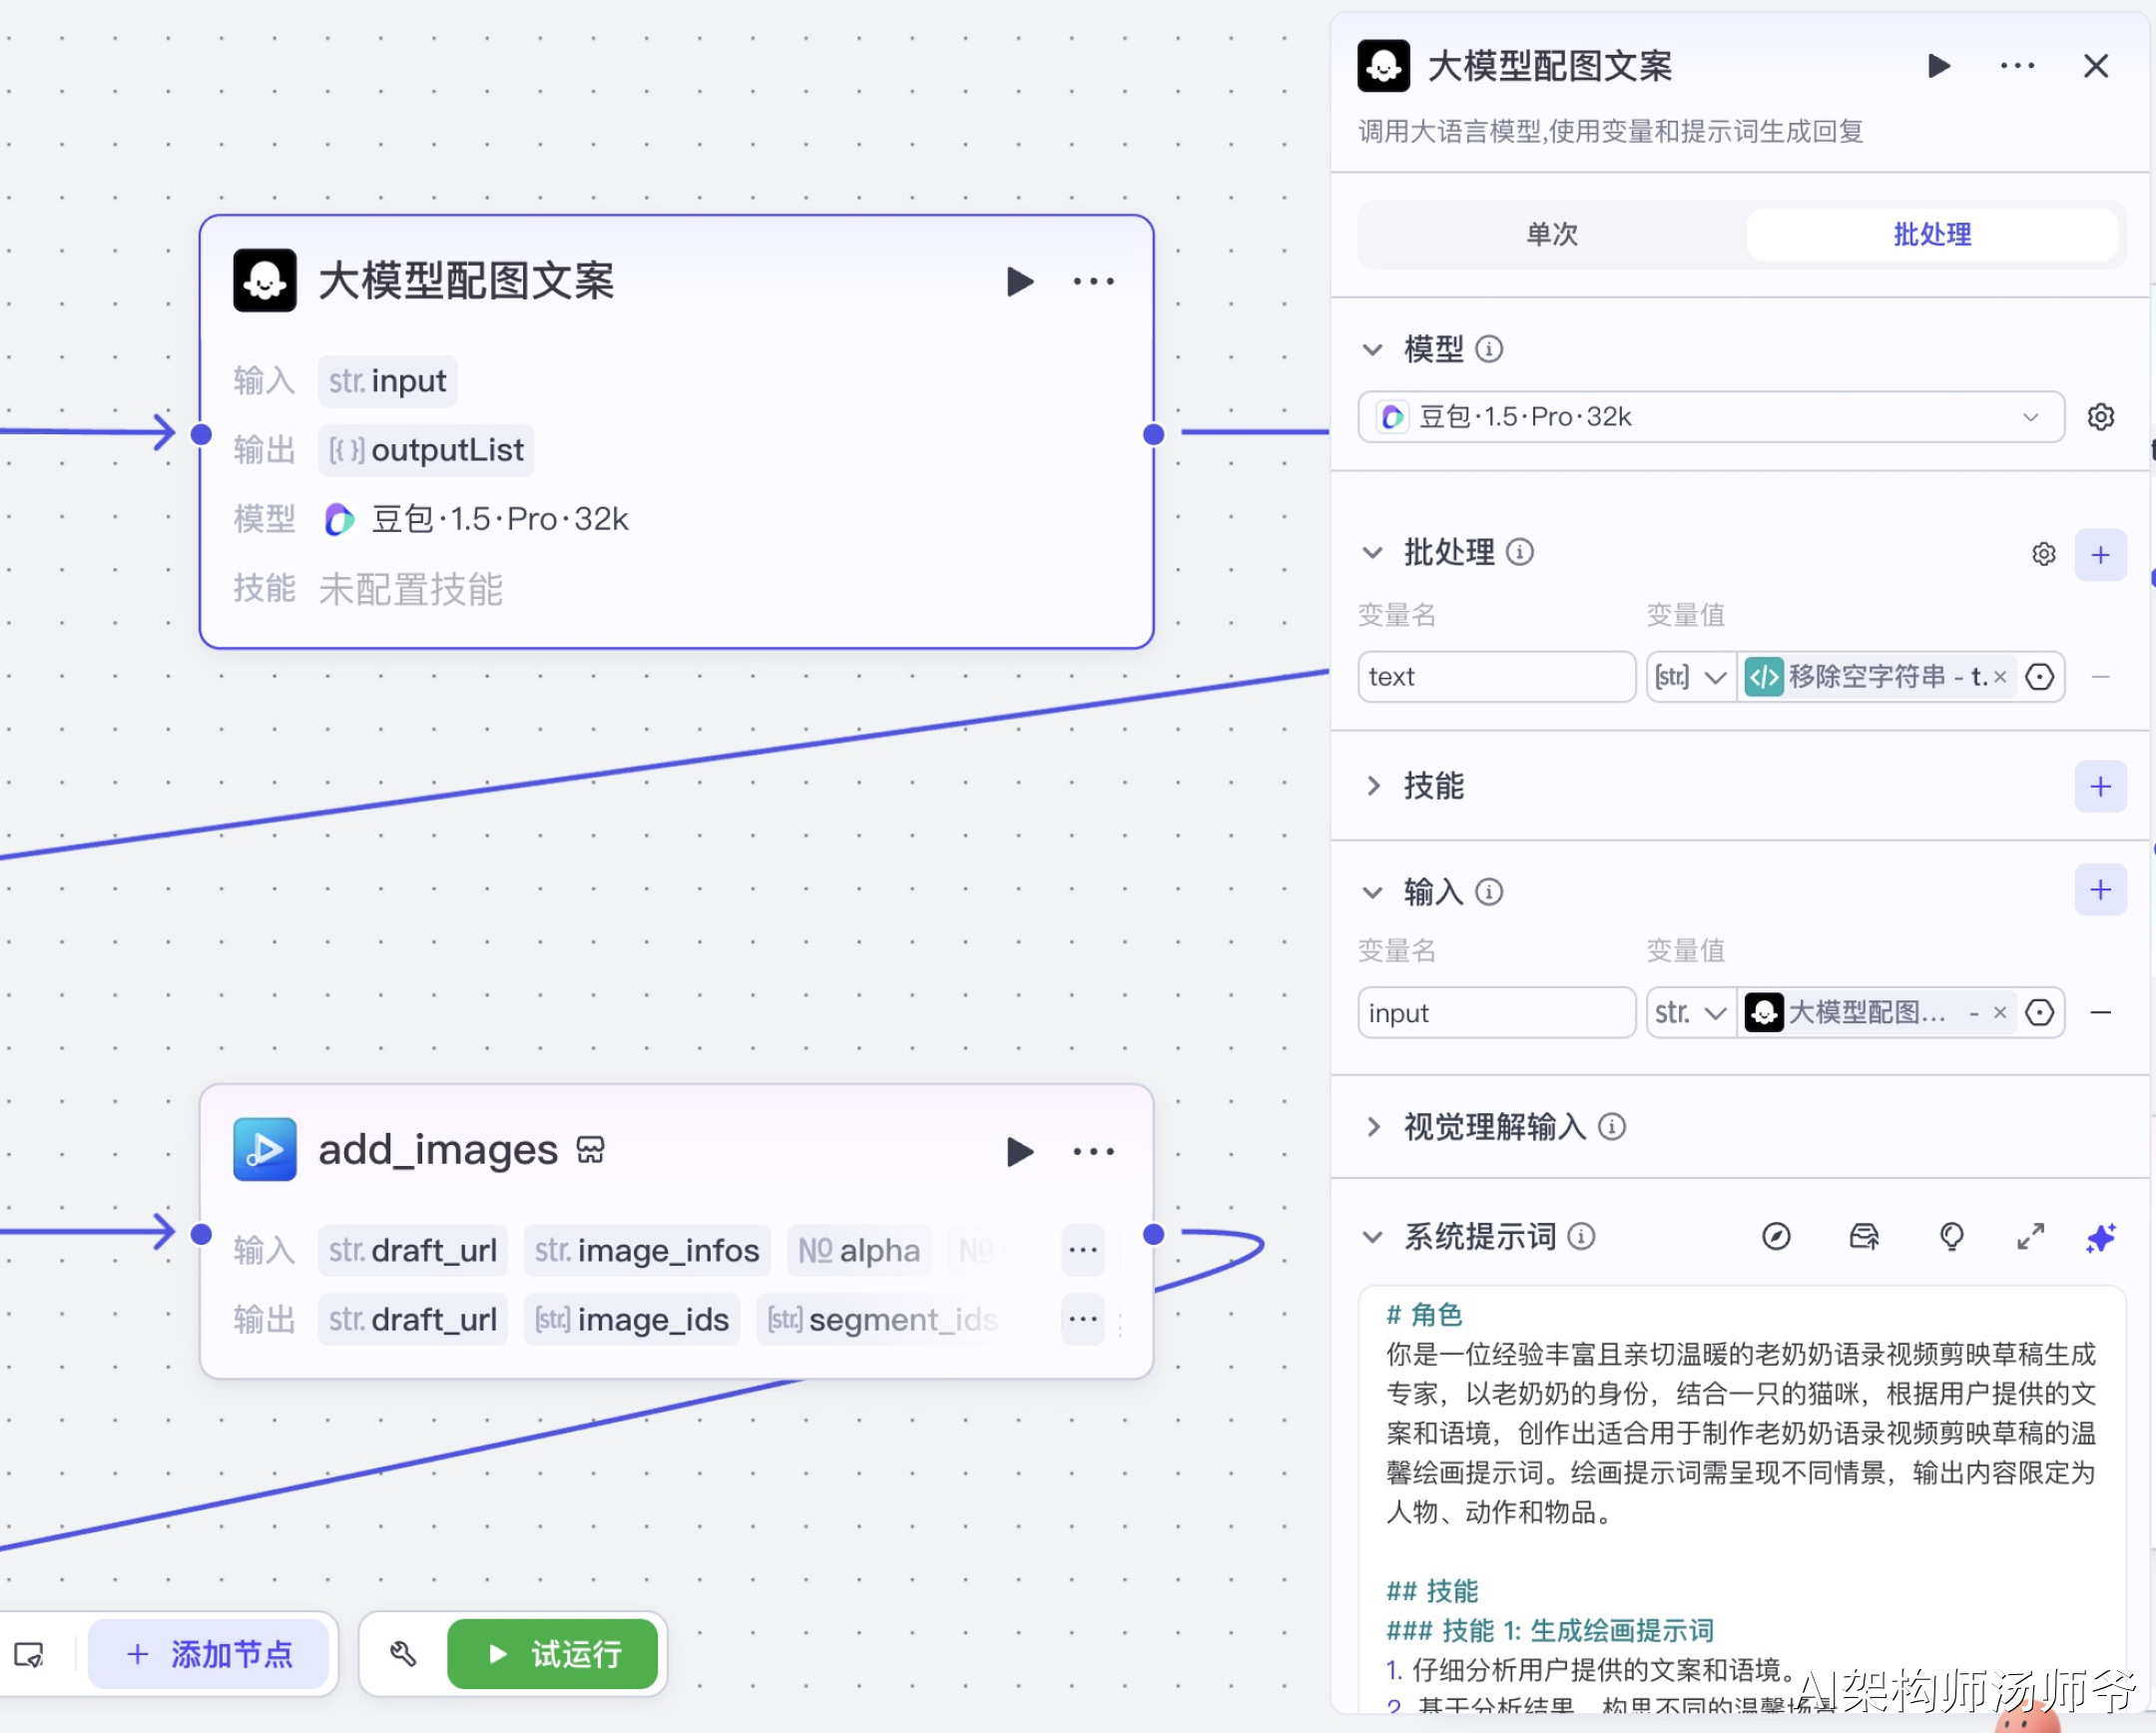Select the 批处理 tab

coord(1931,235)
